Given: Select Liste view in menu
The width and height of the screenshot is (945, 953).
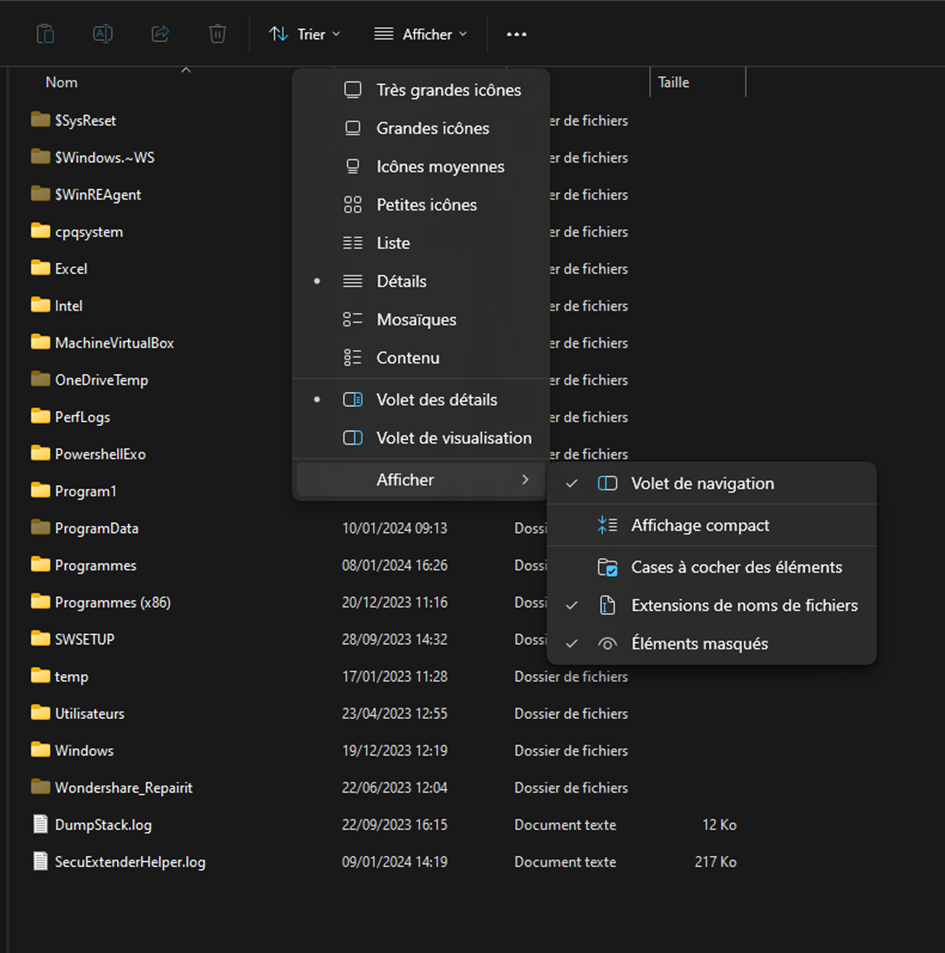Looking at the screenshot, I should click(x=393, y=243).
